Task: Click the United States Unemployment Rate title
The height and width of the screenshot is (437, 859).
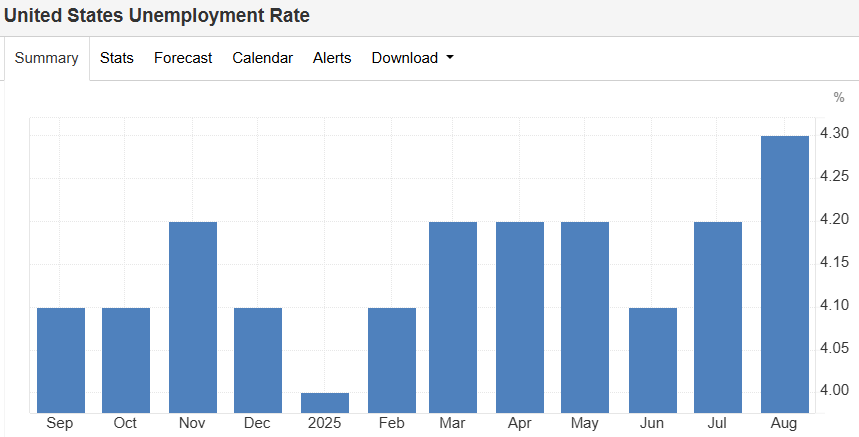Action: tap(157, 16)
